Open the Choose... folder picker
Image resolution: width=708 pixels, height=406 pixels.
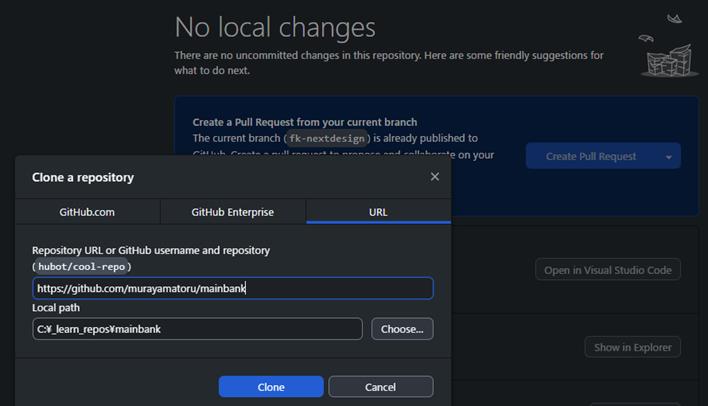402,329
